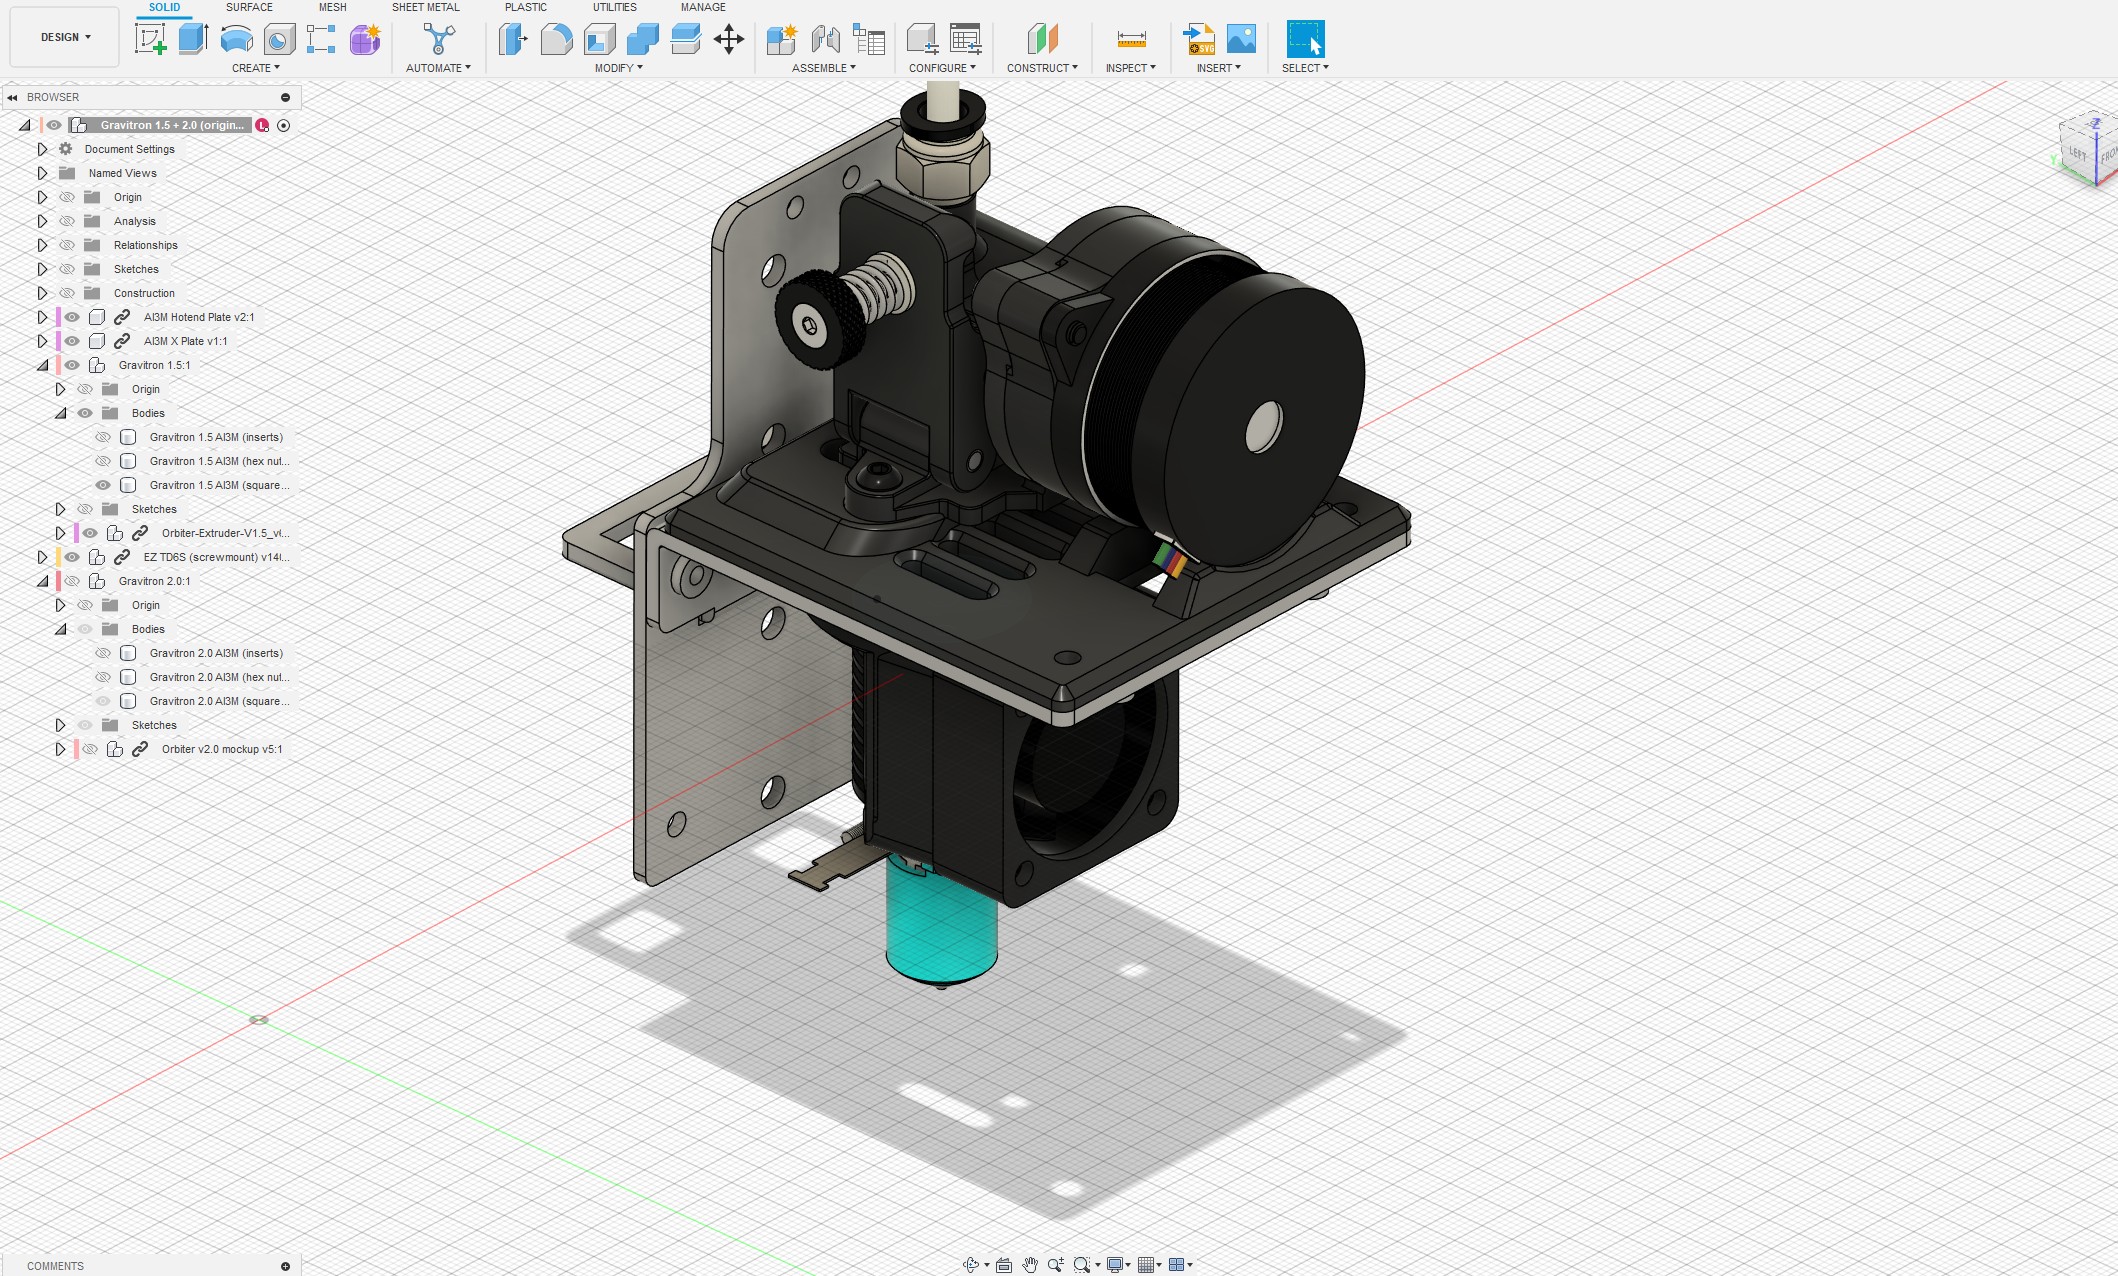The width and height of the screenshot is (2118, 1276).
Task: Select the Combine tool
Action: point(642,39)
